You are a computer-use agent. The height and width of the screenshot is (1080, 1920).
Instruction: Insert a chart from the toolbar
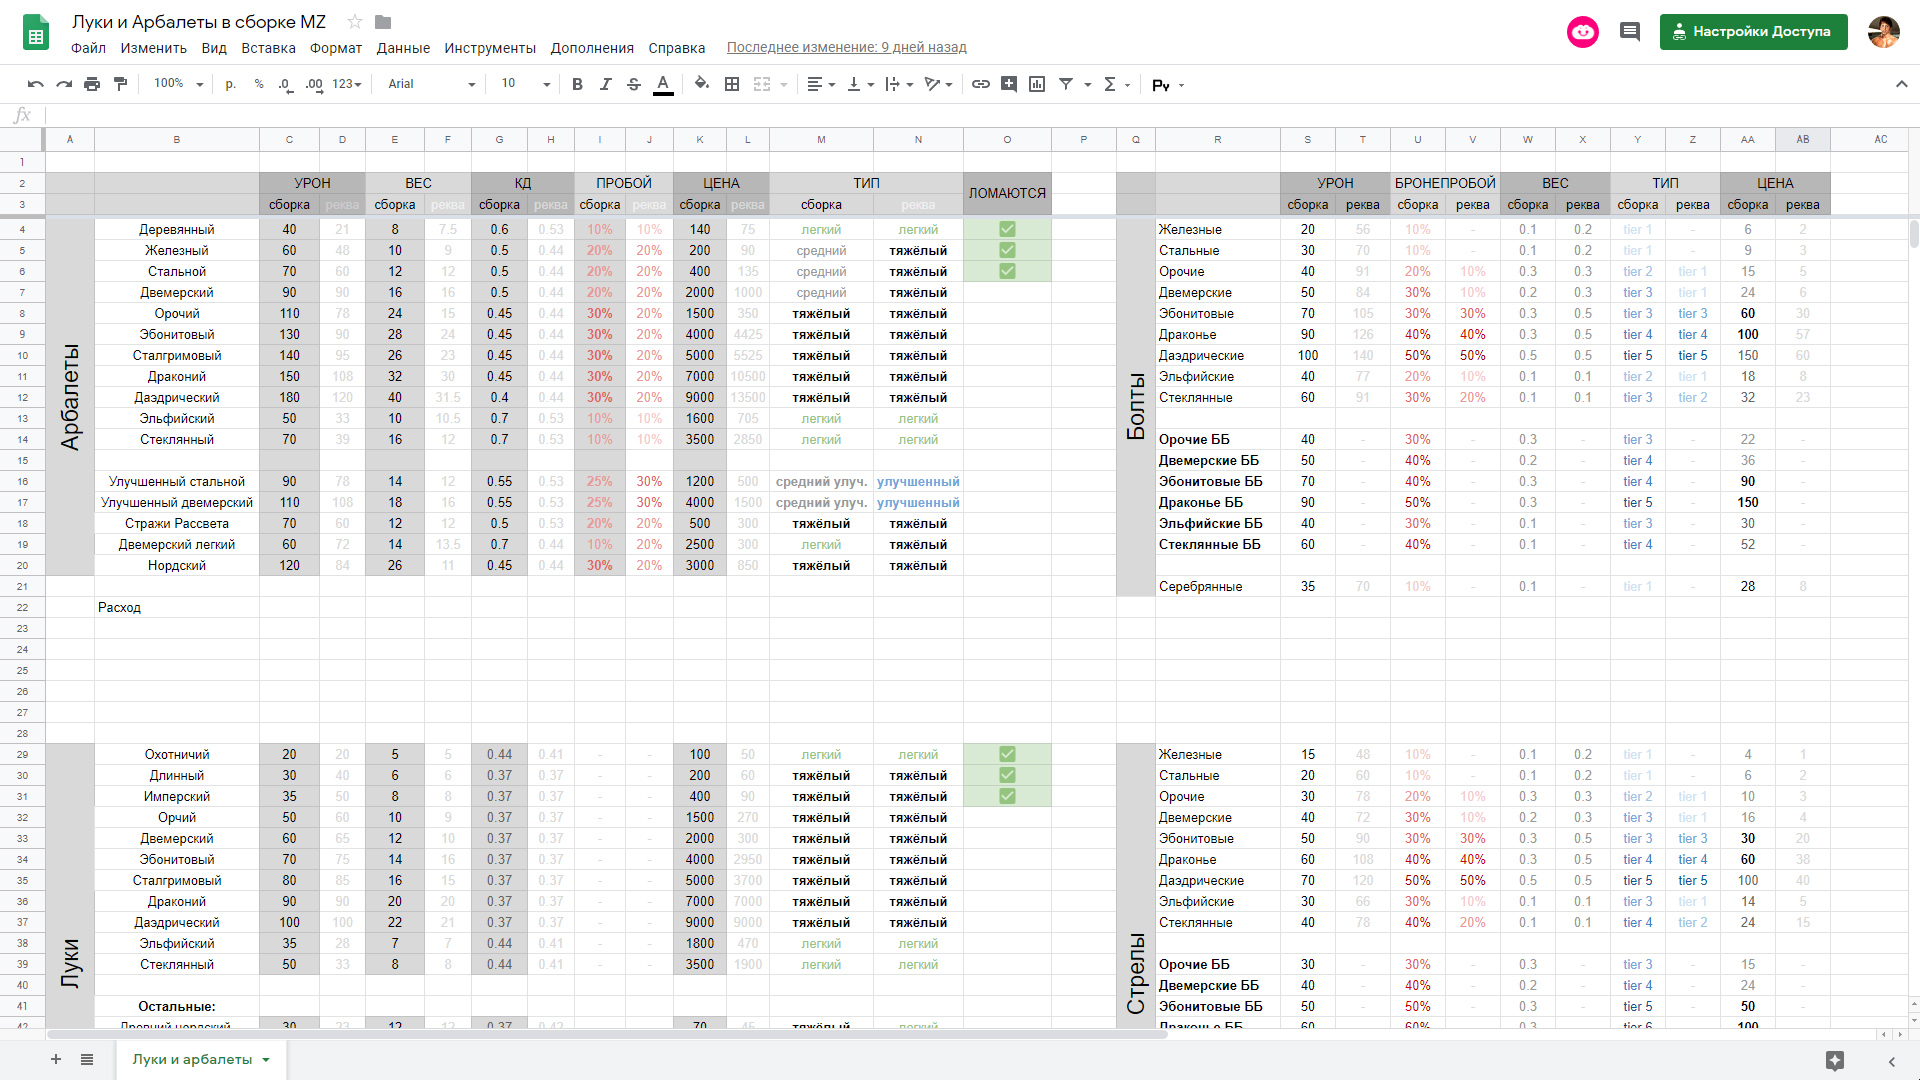pos(1037,84)
